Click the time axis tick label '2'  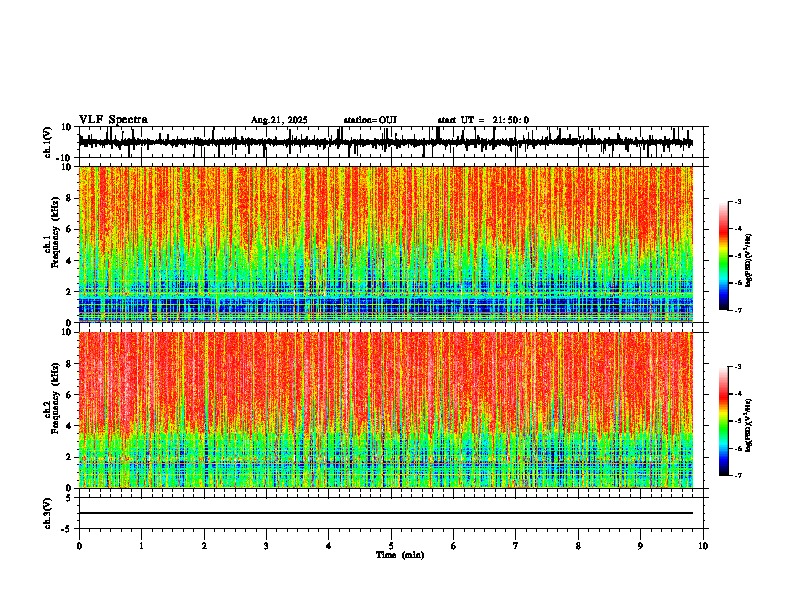click(204, 546)
